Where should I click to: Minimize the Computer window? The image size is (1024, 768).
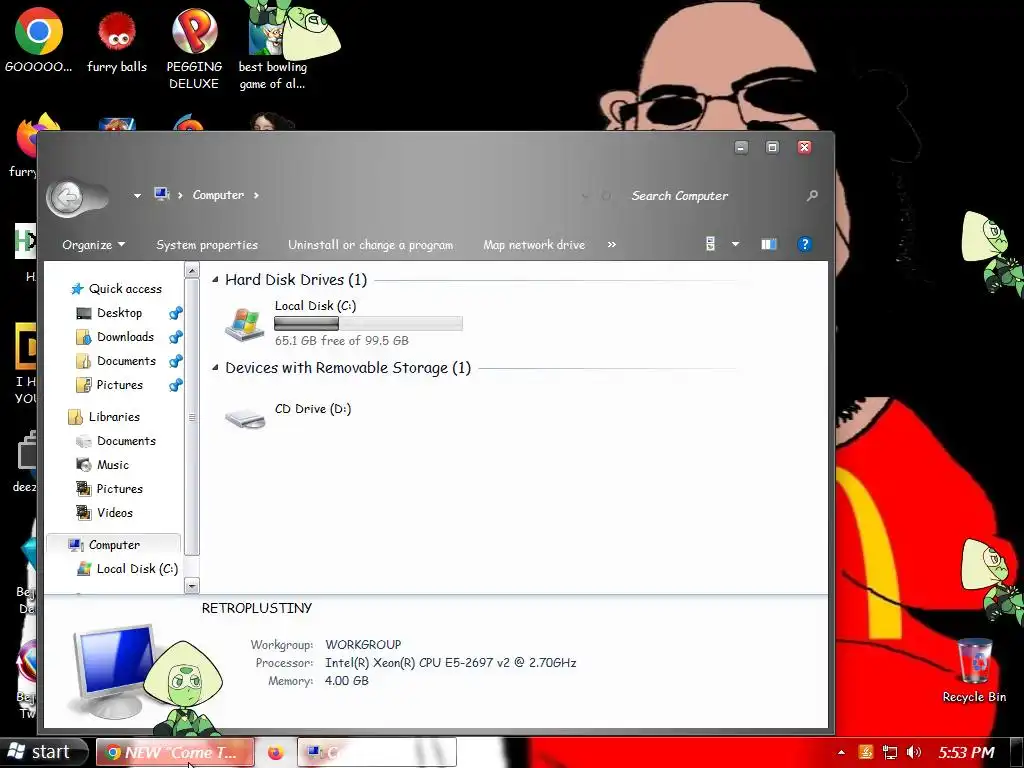(x=741, y=148)
